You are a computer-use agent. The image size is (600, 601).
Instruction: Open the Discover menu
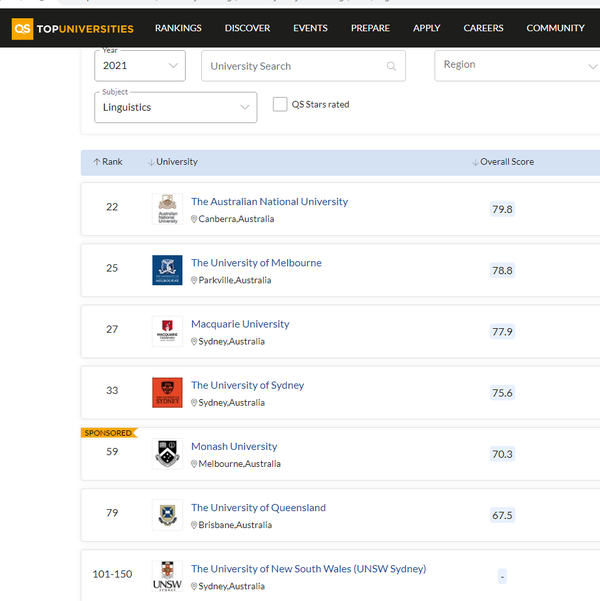click(247, 28)
